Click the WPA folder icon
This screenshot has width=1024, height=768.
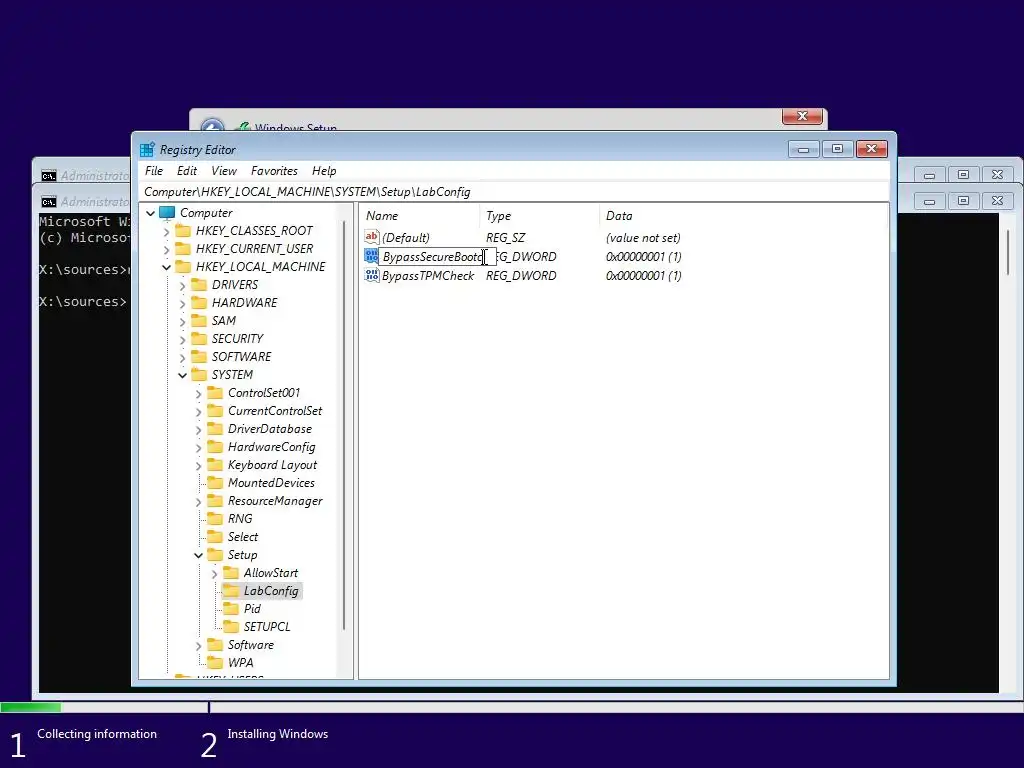(x=215, y=662)
